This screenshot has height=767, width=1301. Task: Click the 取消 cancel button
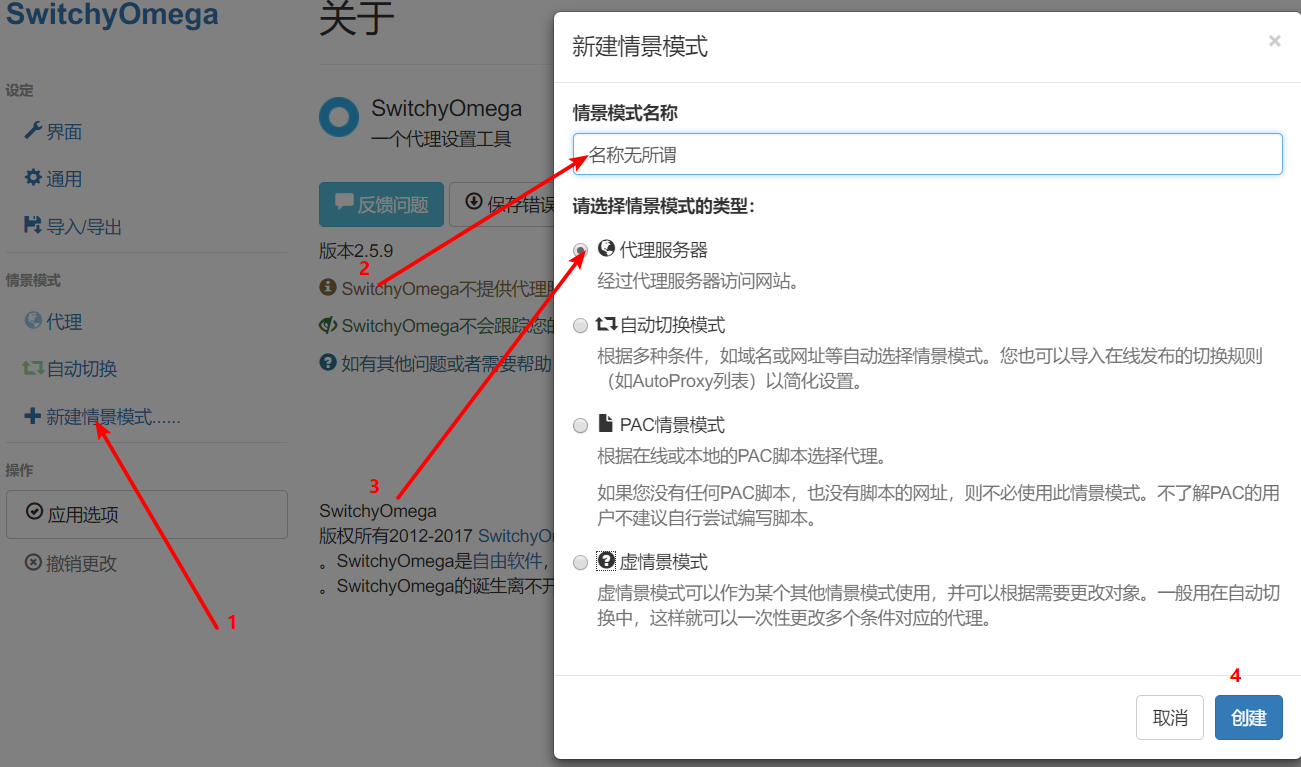click(1169, 717)
